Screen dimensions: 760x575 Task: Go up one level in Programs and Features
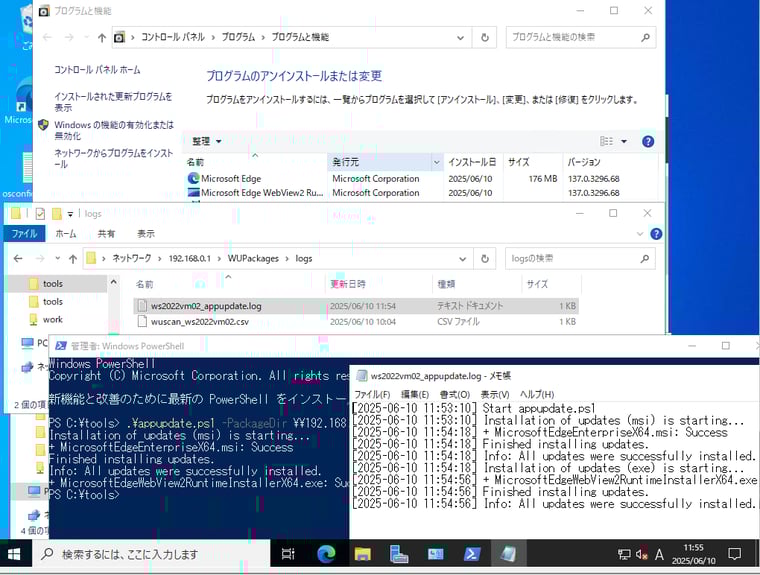pos(102,37)
